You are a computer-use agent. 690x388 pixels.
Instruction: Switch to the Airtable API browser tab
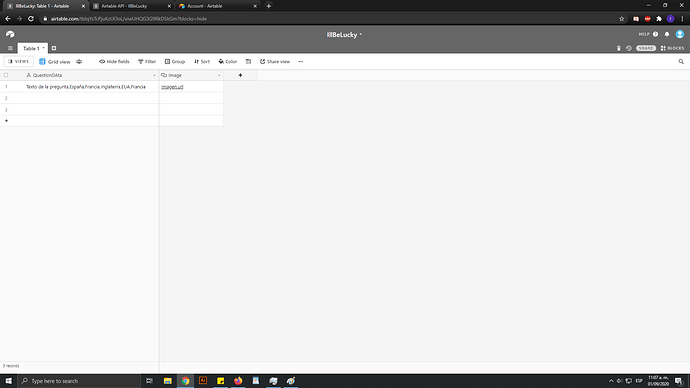point(132,6)
